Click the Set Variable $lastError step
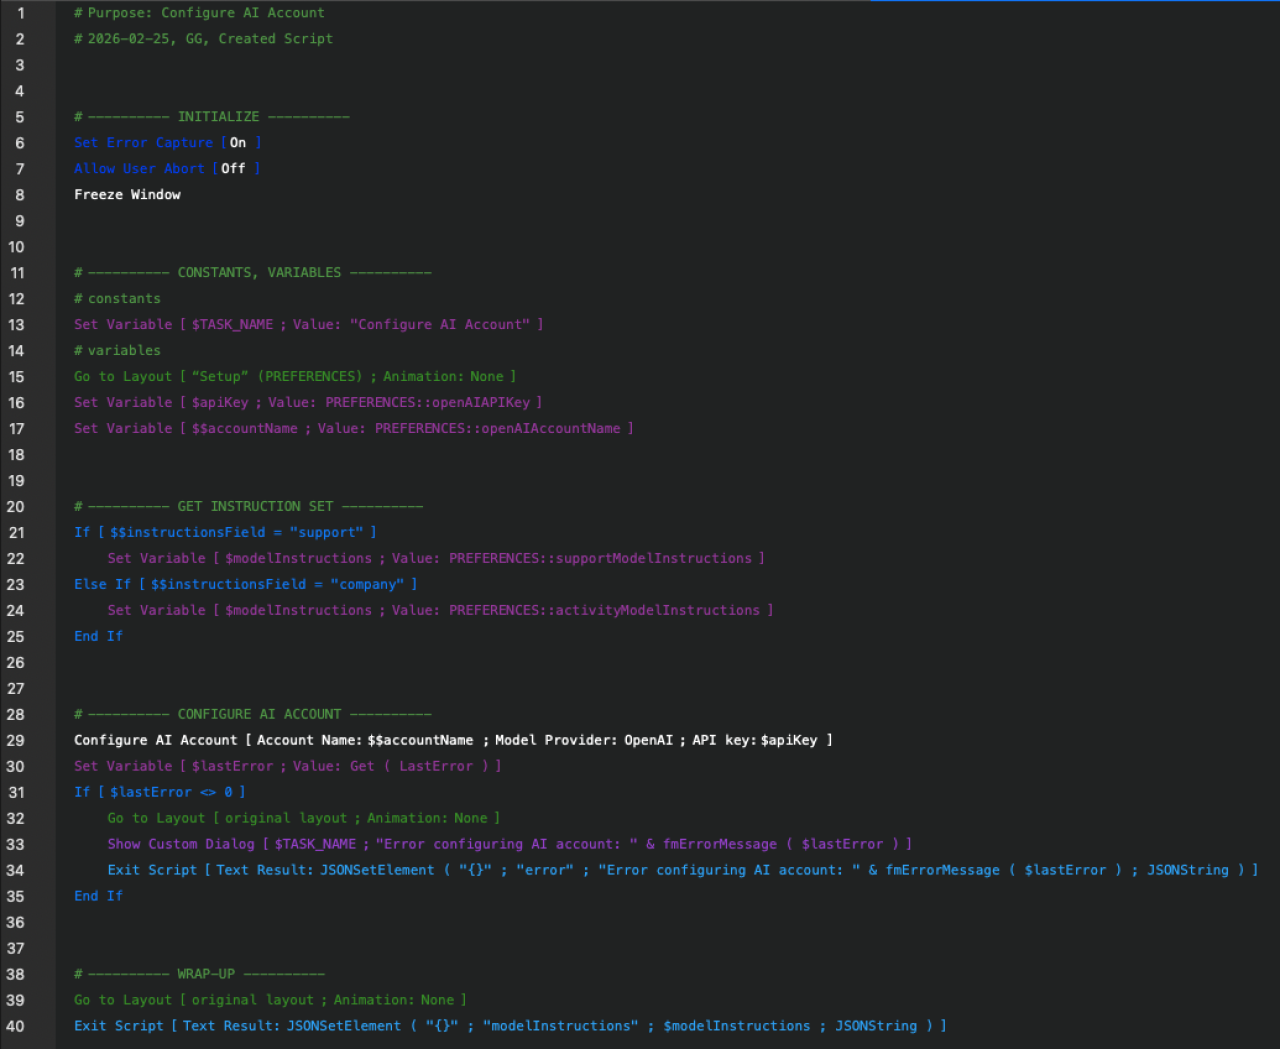This screenshot has width=1280, height=1049. (x=287, y=767)
